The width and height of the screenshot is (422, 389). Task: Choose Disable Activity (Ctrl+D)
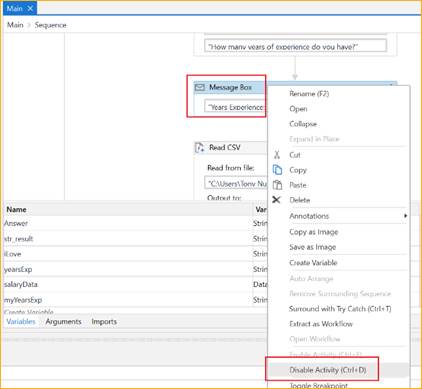pos(328,370)
